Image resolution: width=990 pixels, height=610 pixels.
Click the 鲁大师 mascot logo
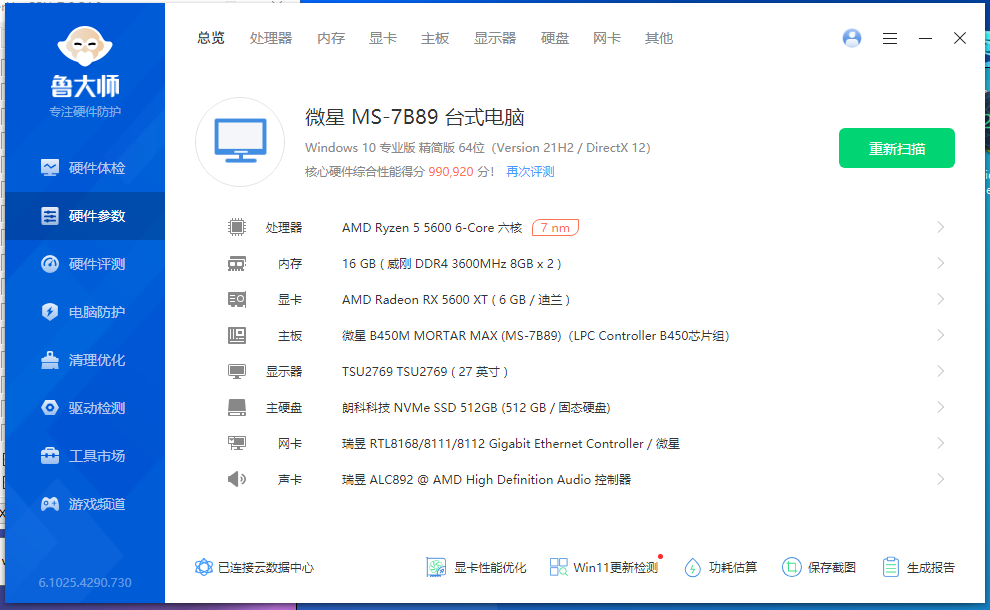[85, 47]
